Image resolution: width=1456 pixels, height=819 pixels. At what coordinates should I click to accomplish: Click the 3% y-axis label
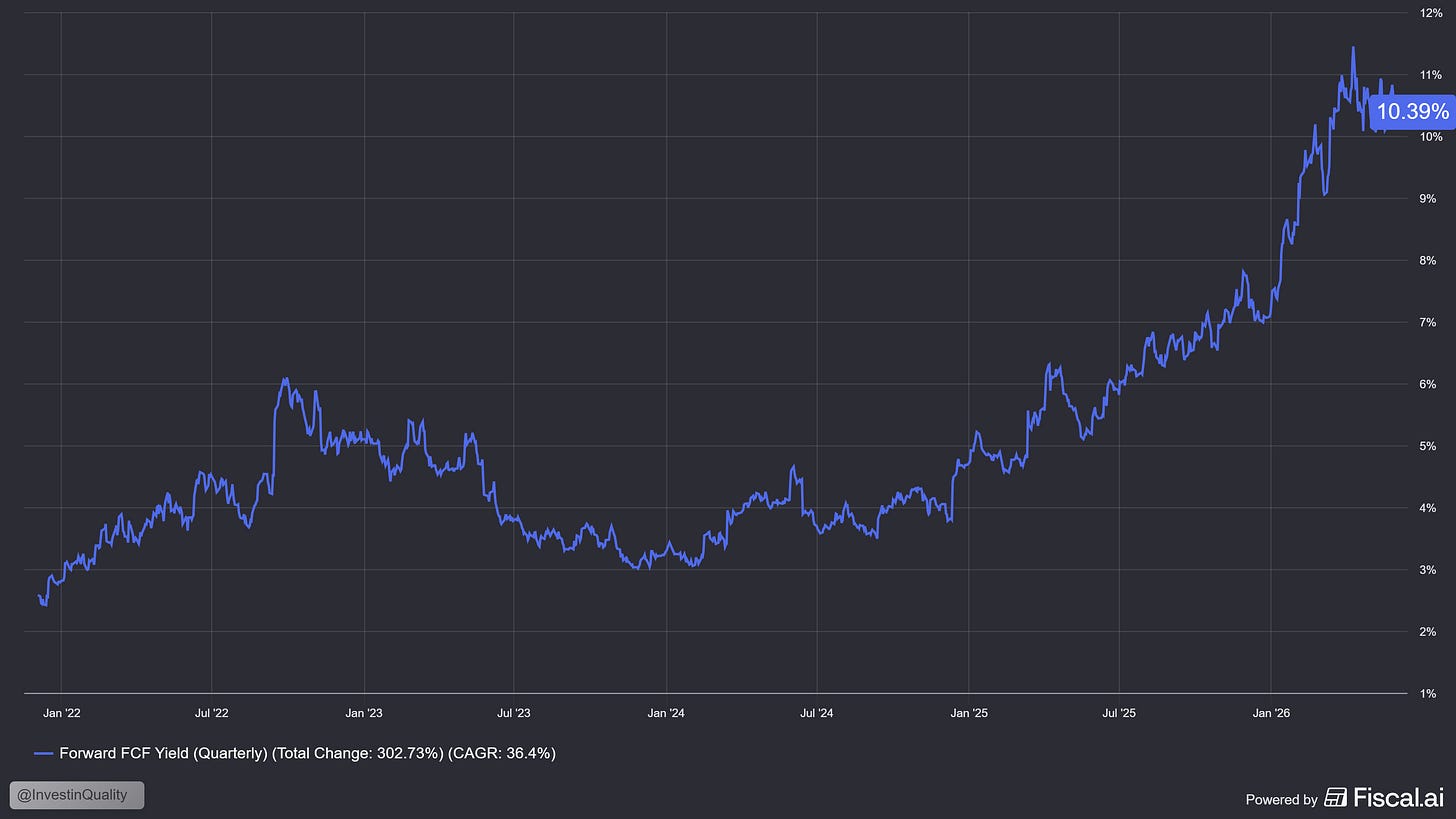1430,570
